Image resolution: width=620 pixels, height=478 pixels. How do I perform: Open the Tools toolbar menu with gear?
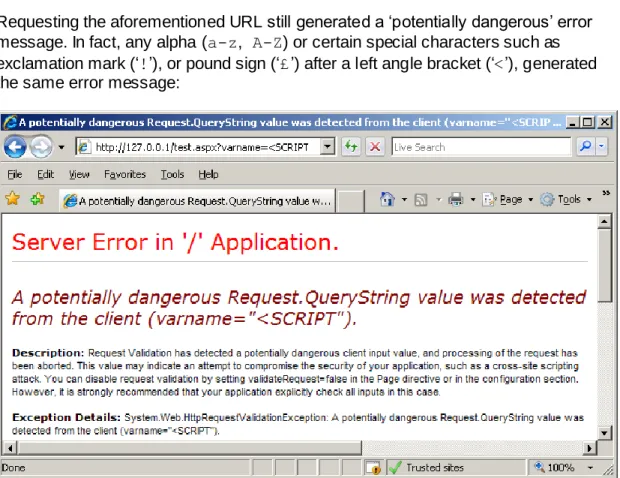(x=566, y=200)
